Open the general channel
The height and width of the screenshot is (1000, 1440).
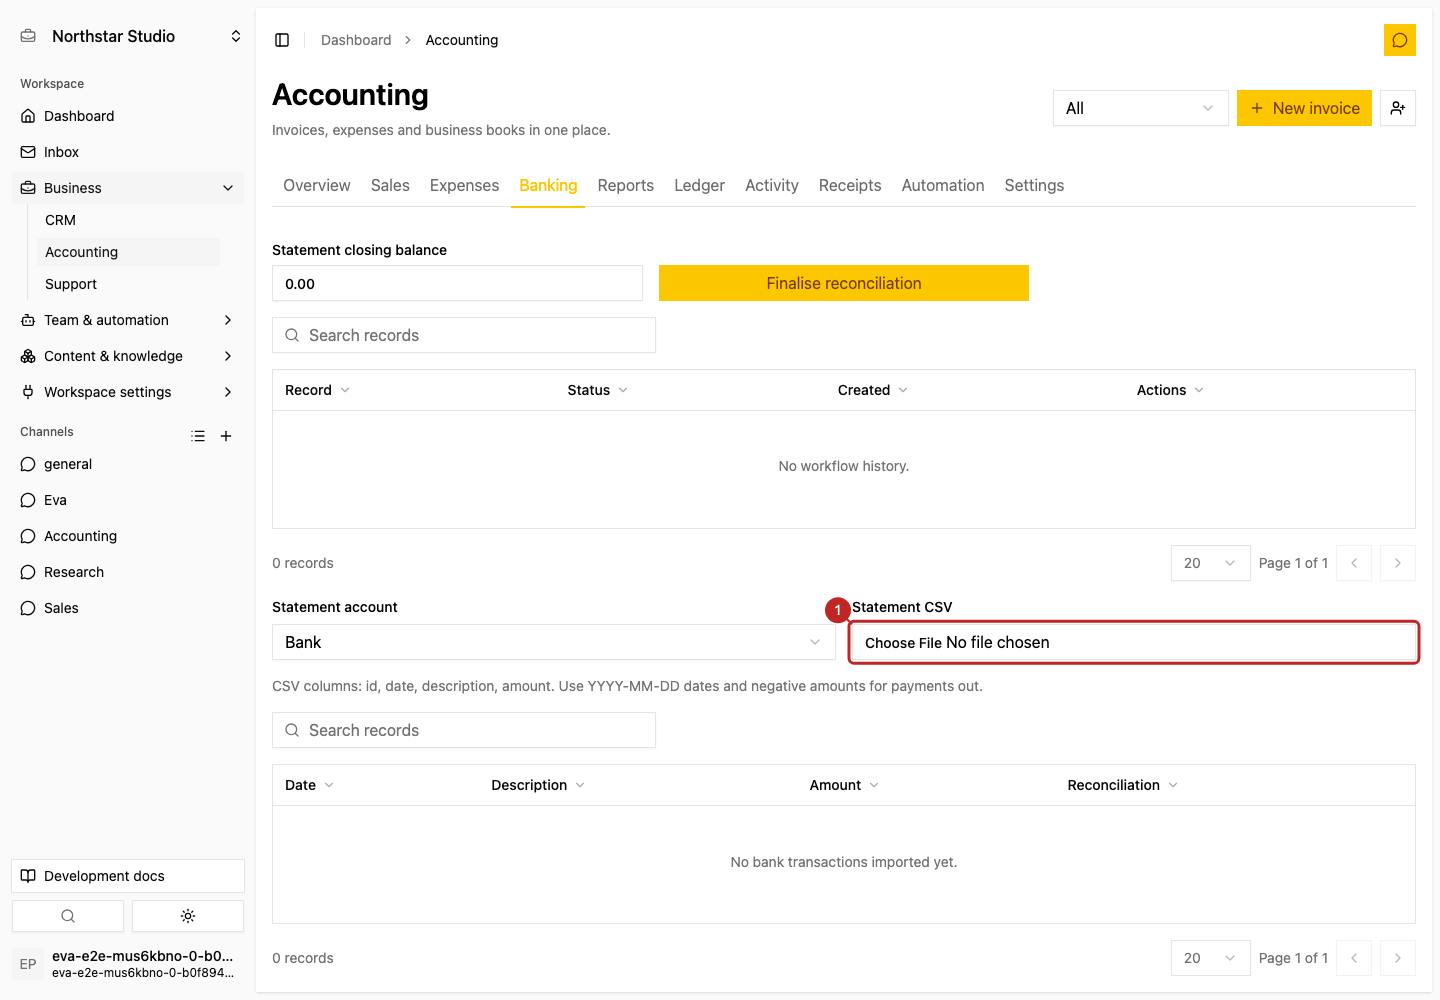point(128,464)
